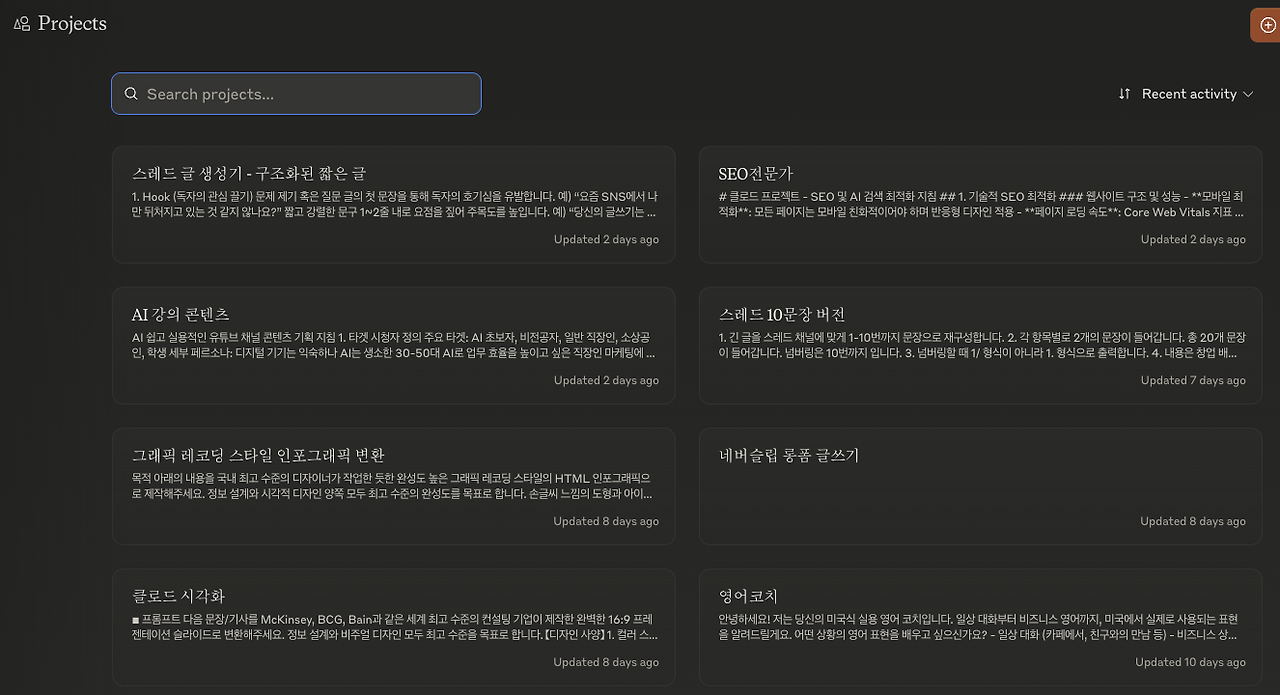The image size is (1280, 695).
Task: Click Updated 10 days ago on 영어 코치 card
Action: (x=1190, y=661)
